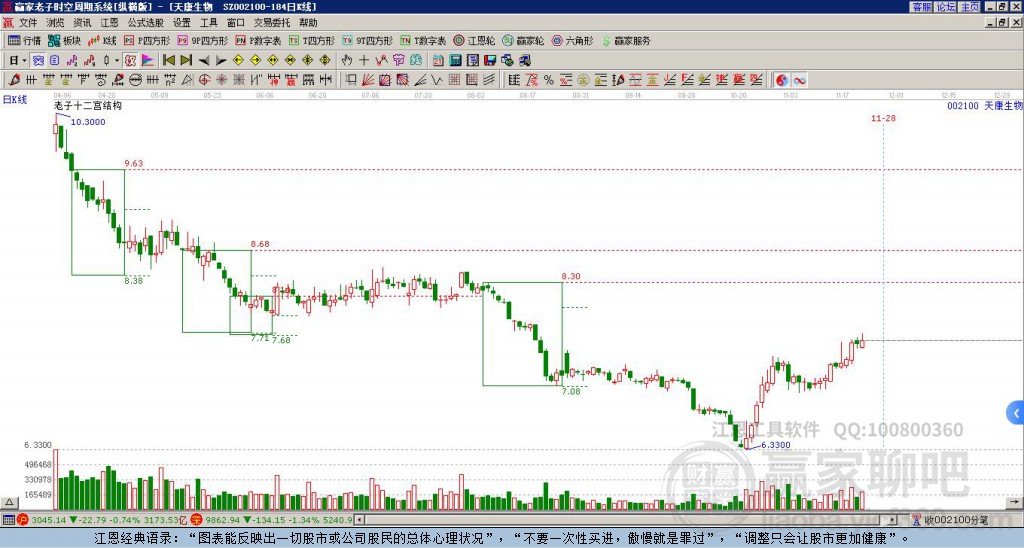Click the 客服 link
The image size is (1024, 548).
coord(921,7)
